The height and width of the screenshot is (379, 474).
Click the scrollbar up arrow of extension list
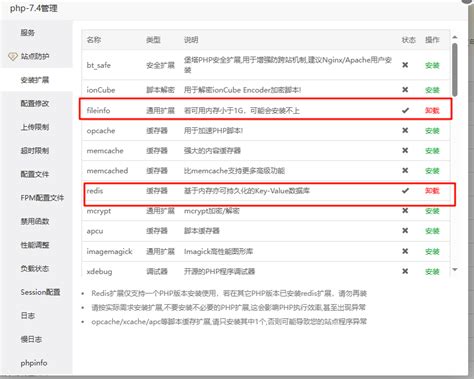point(455,37)
